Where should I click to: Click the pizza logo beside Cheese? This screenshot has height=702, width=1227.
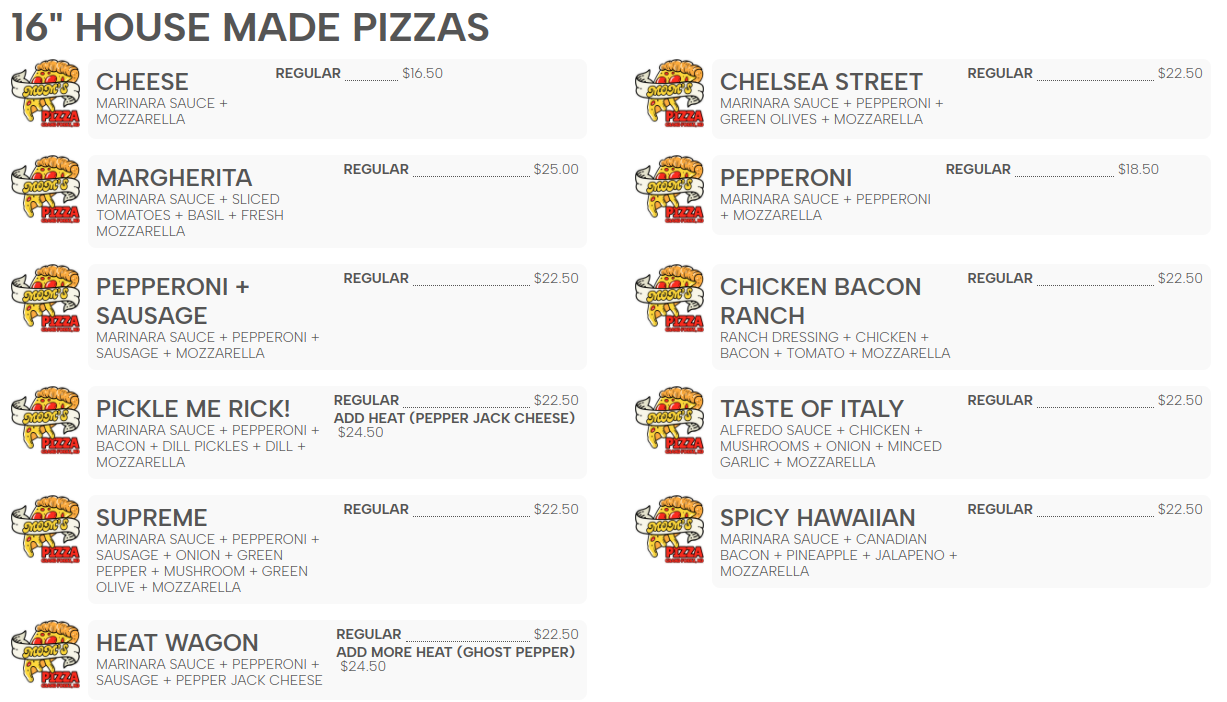(x=46, y=94)
